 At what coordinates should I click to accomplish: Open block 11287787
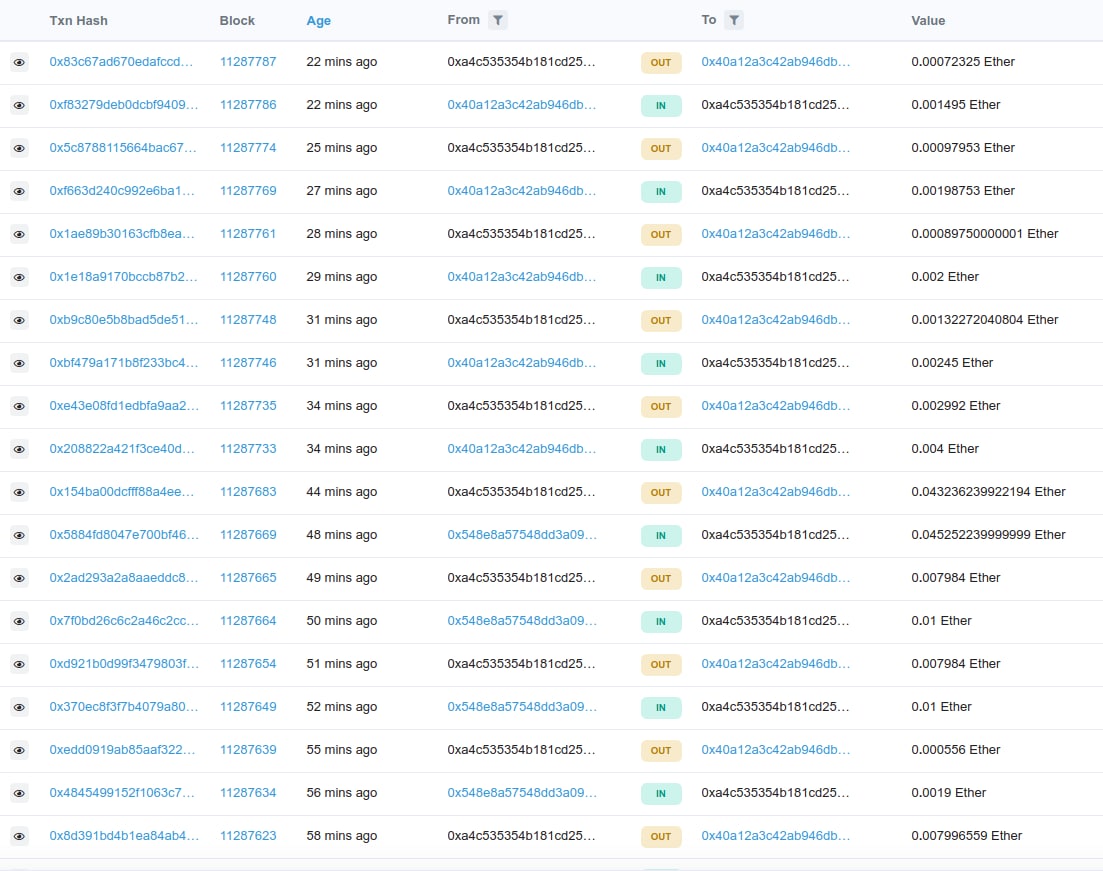pyautogui.click(x=248, y=62)
